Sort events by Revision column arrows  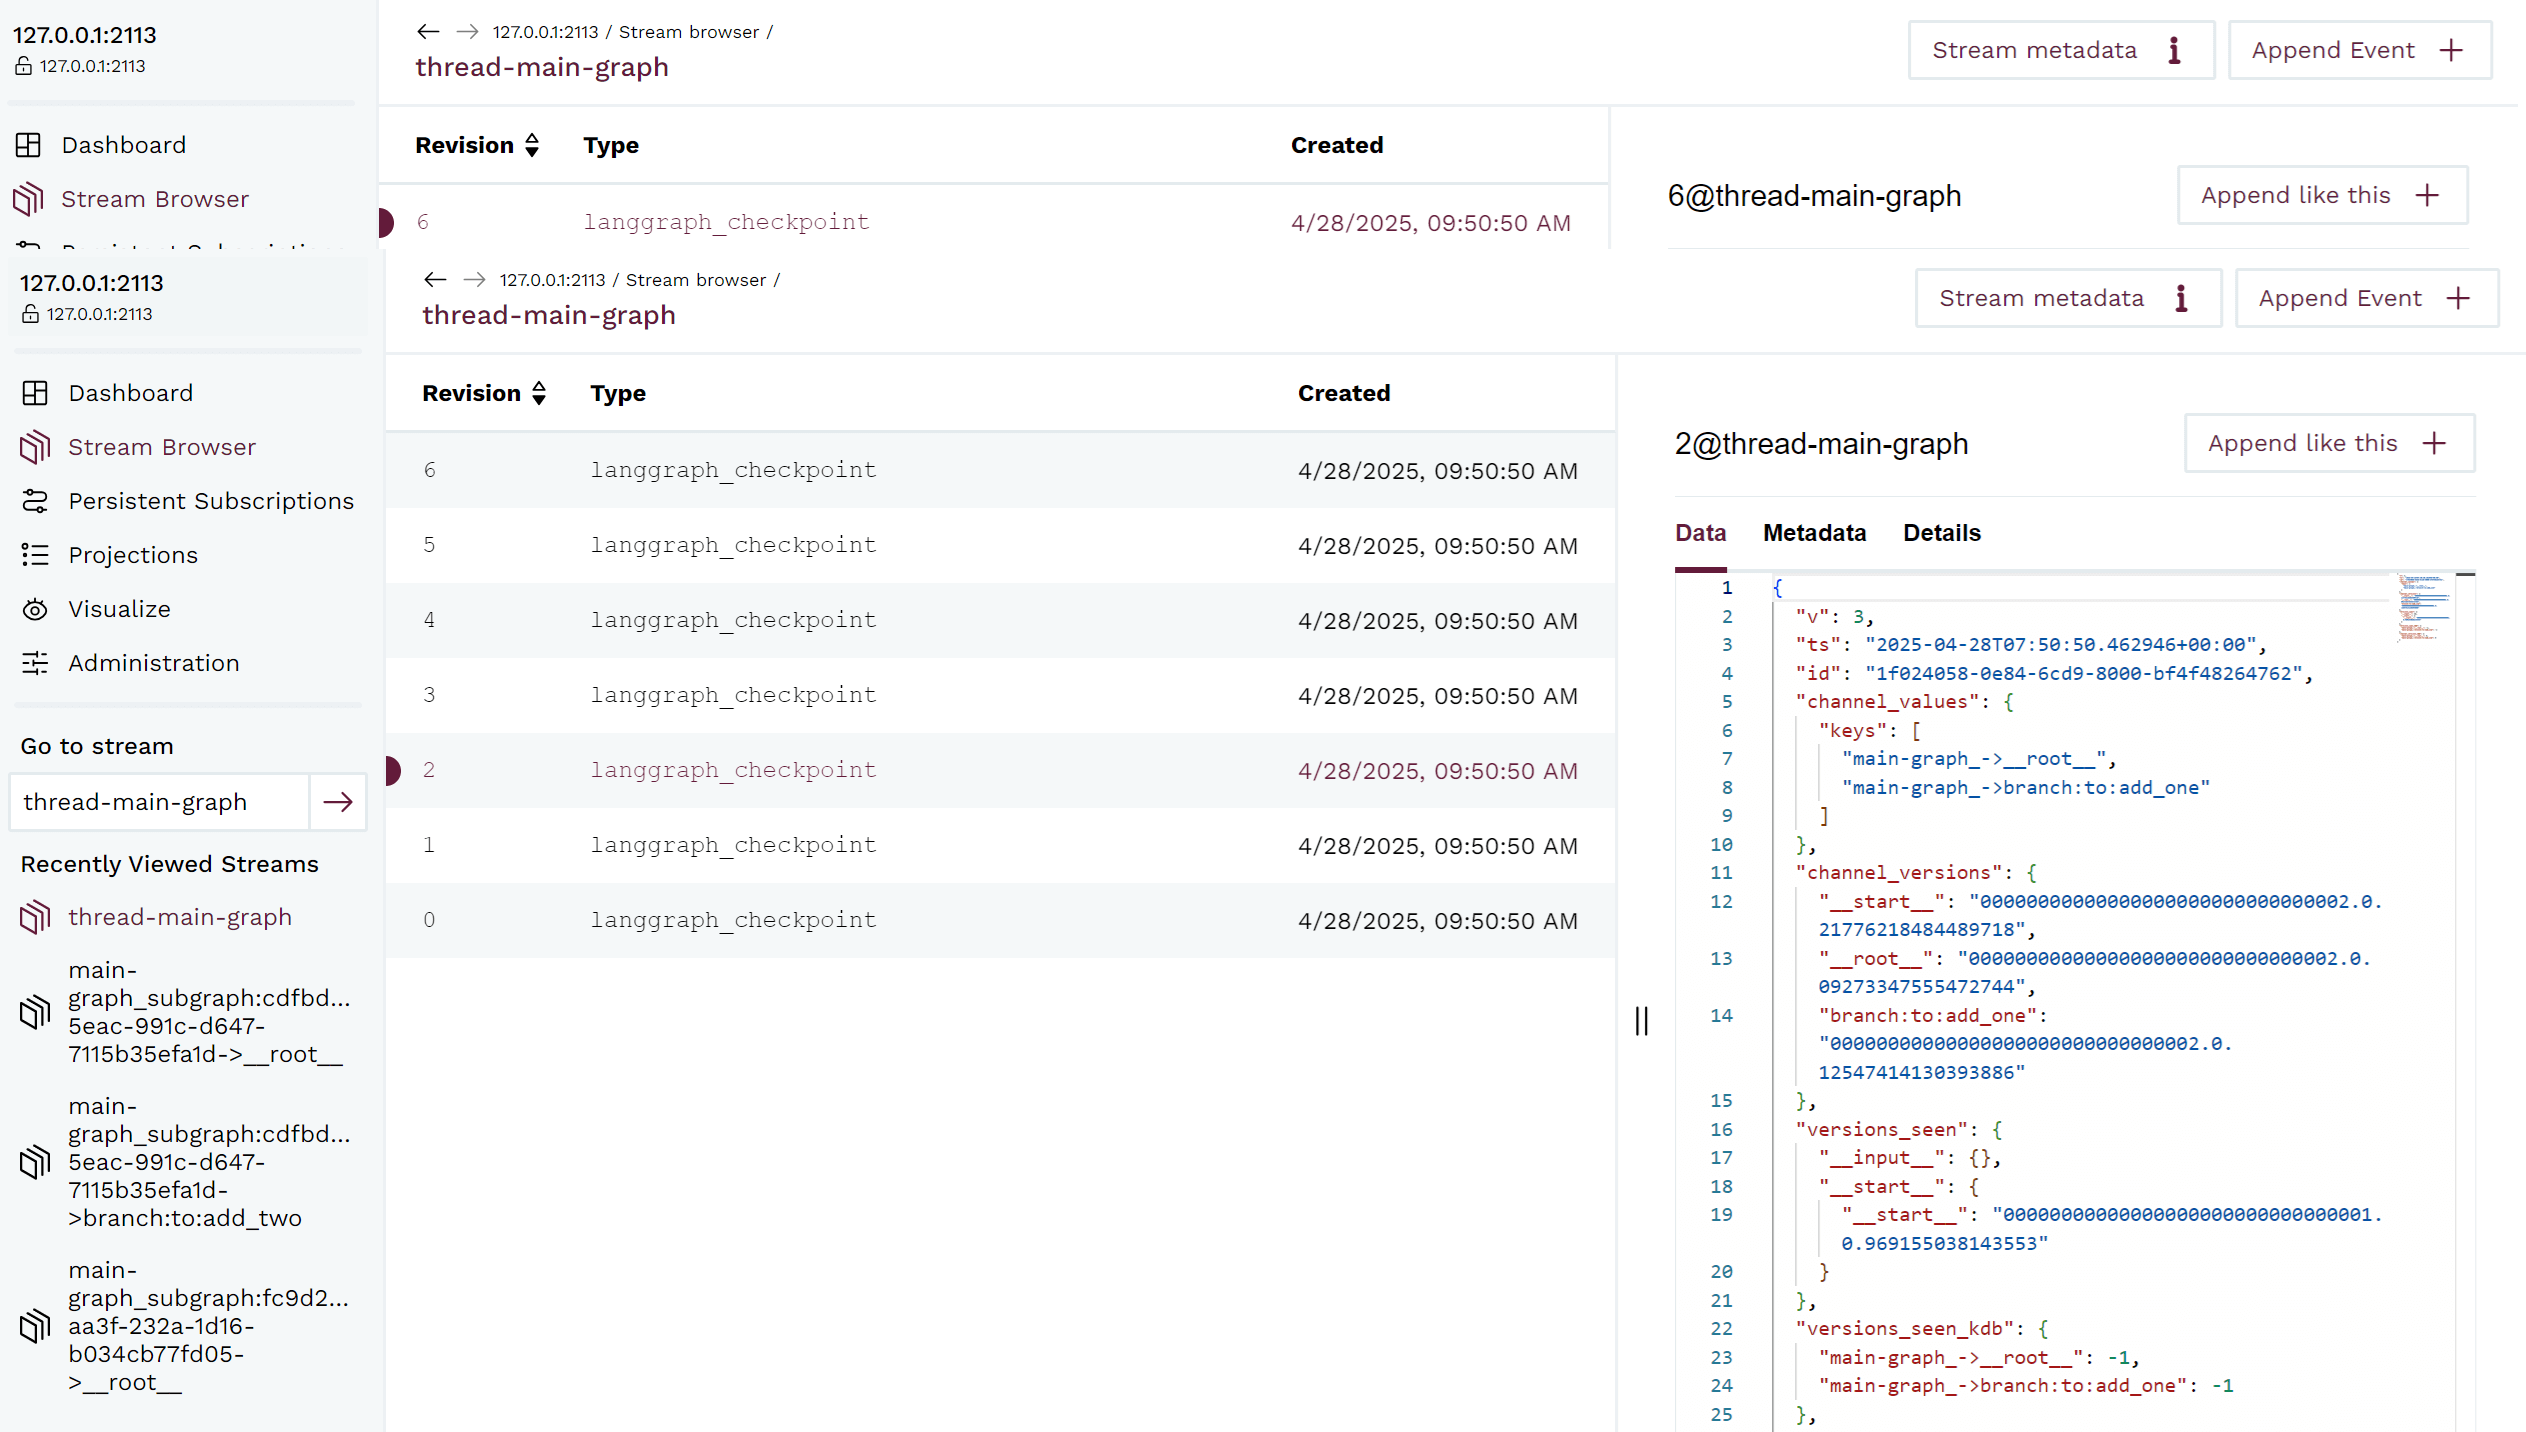[x=539, y=393]
